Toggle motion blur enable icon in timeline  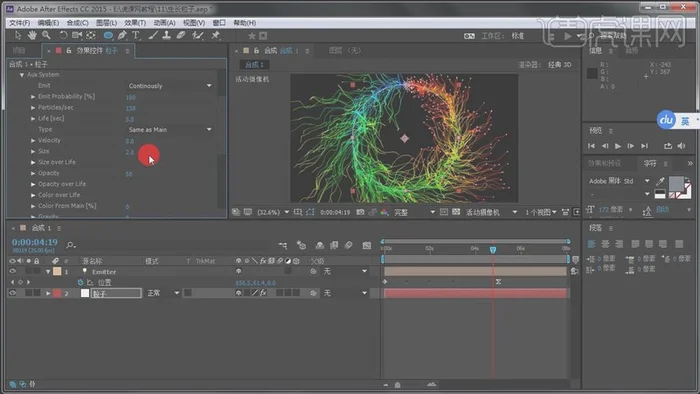click(349, 245)
